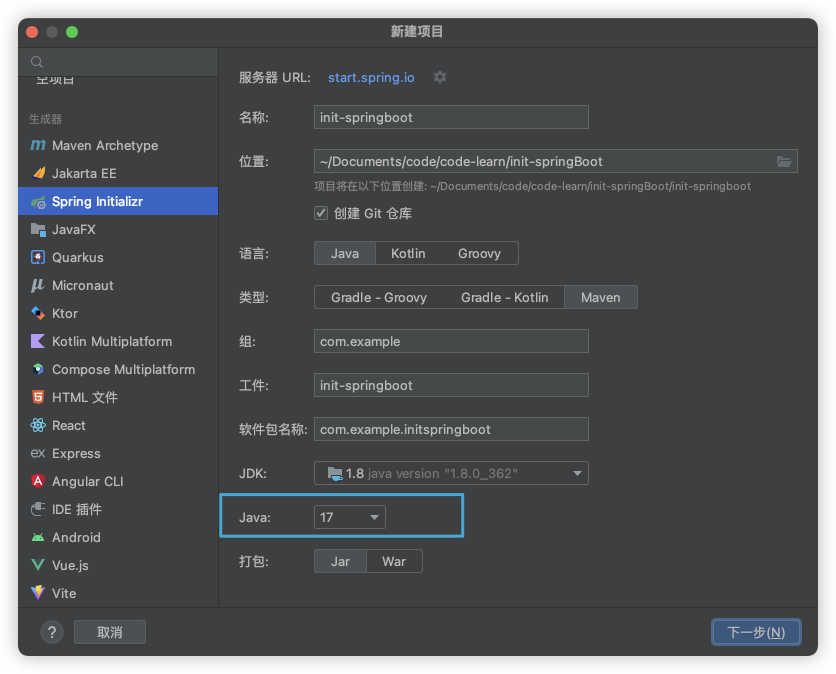Click the Android robot icon
The height and width of the screenshot is (674, 836).
click(x=38, y=537)
